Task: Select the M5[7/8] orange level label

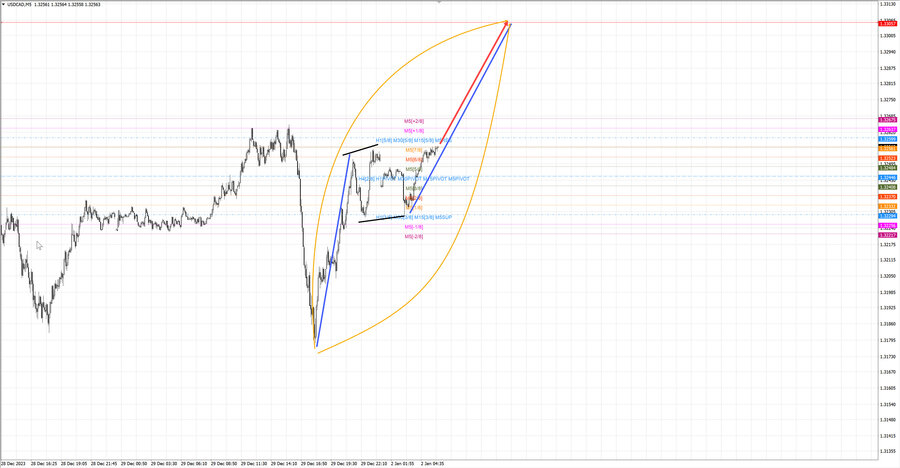Action: point(414,150)
